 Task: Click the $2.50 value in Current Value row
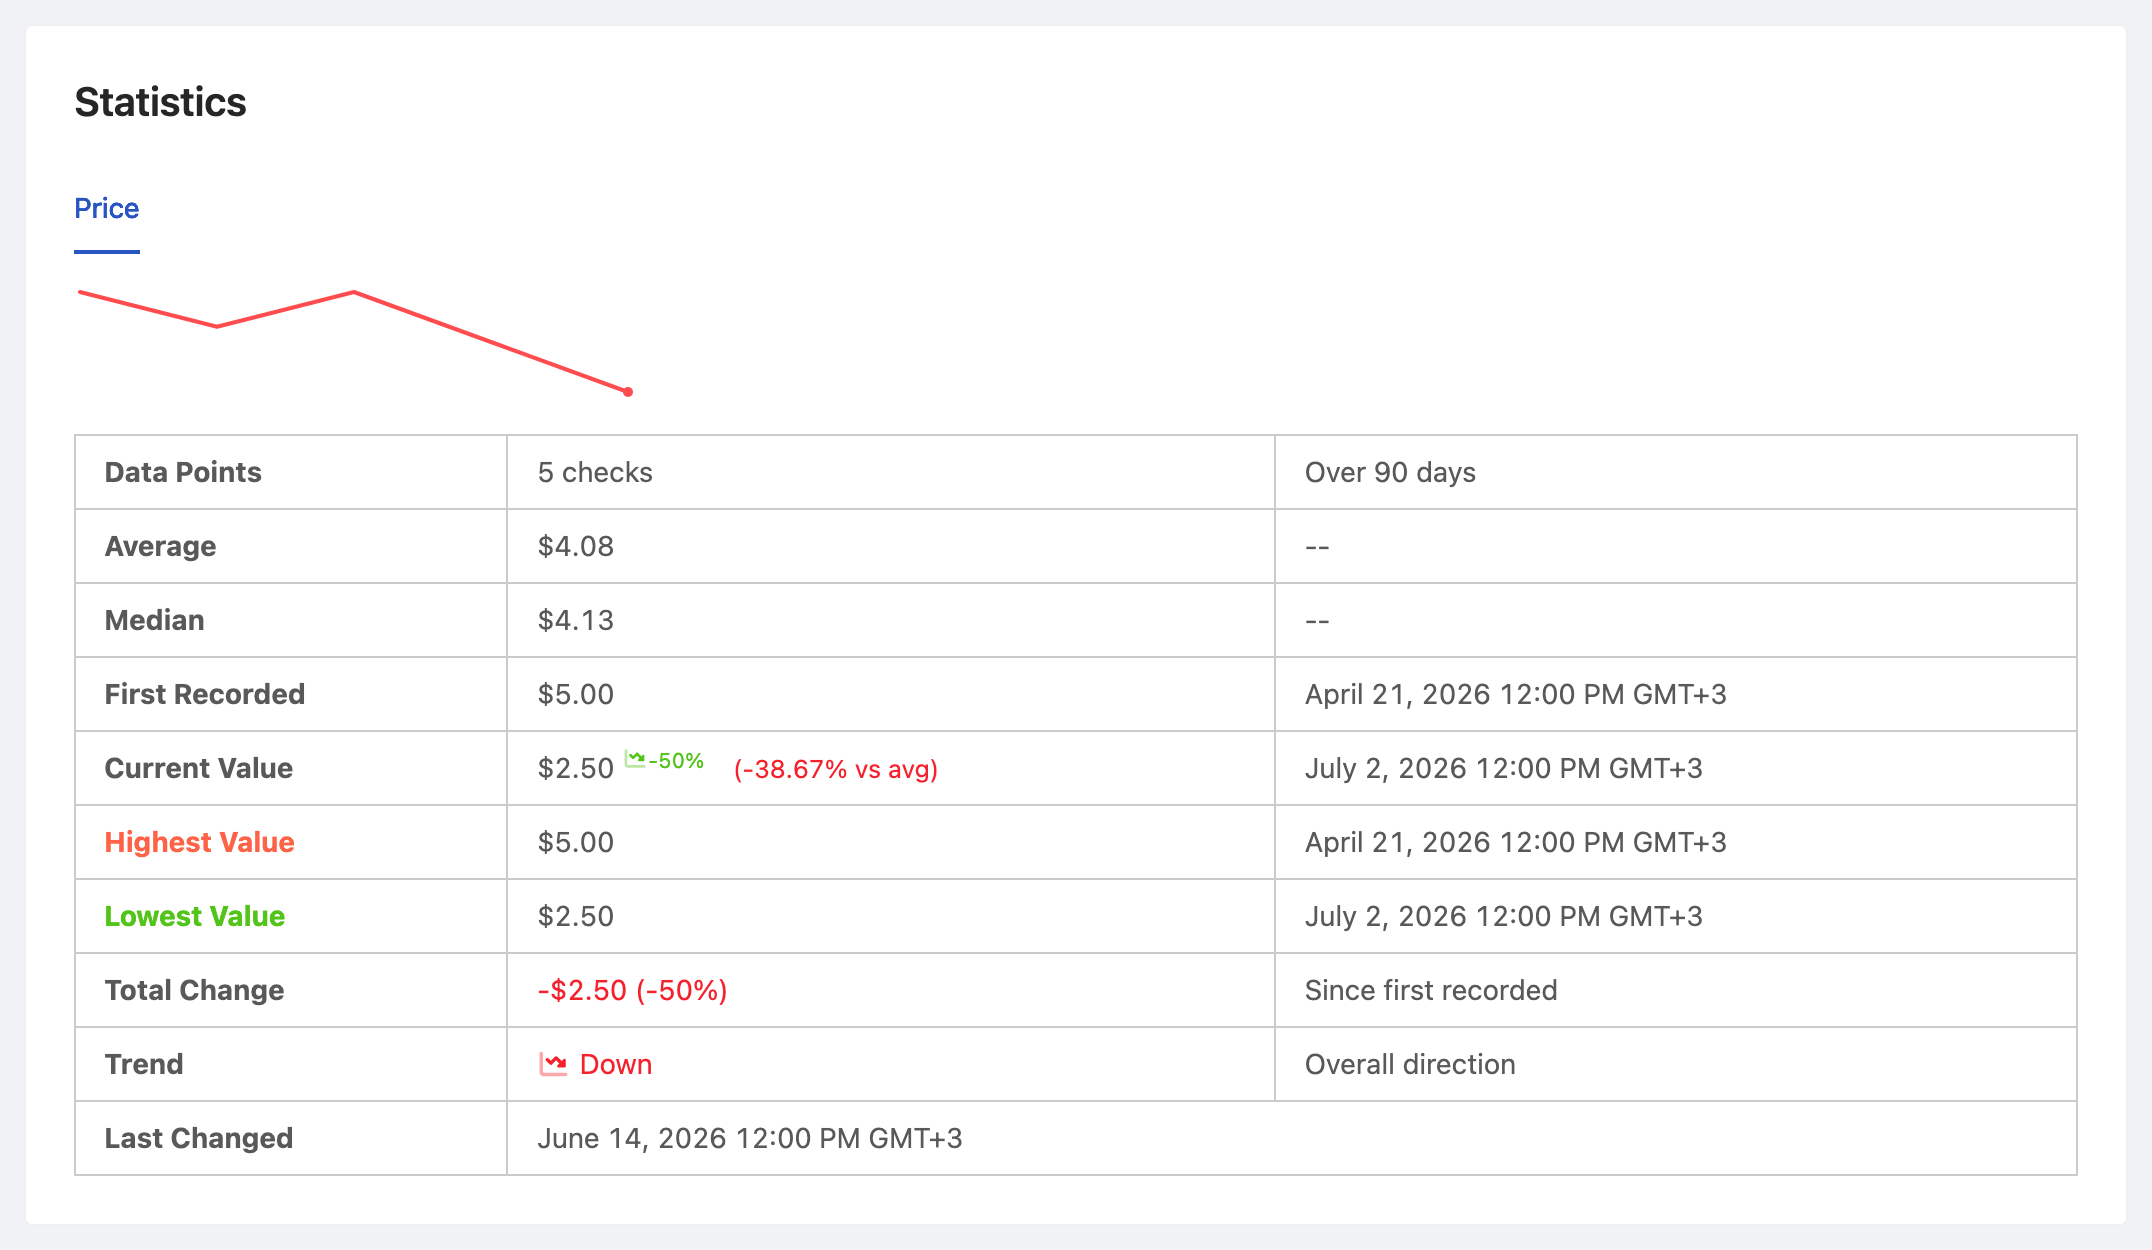click(576, 768)
